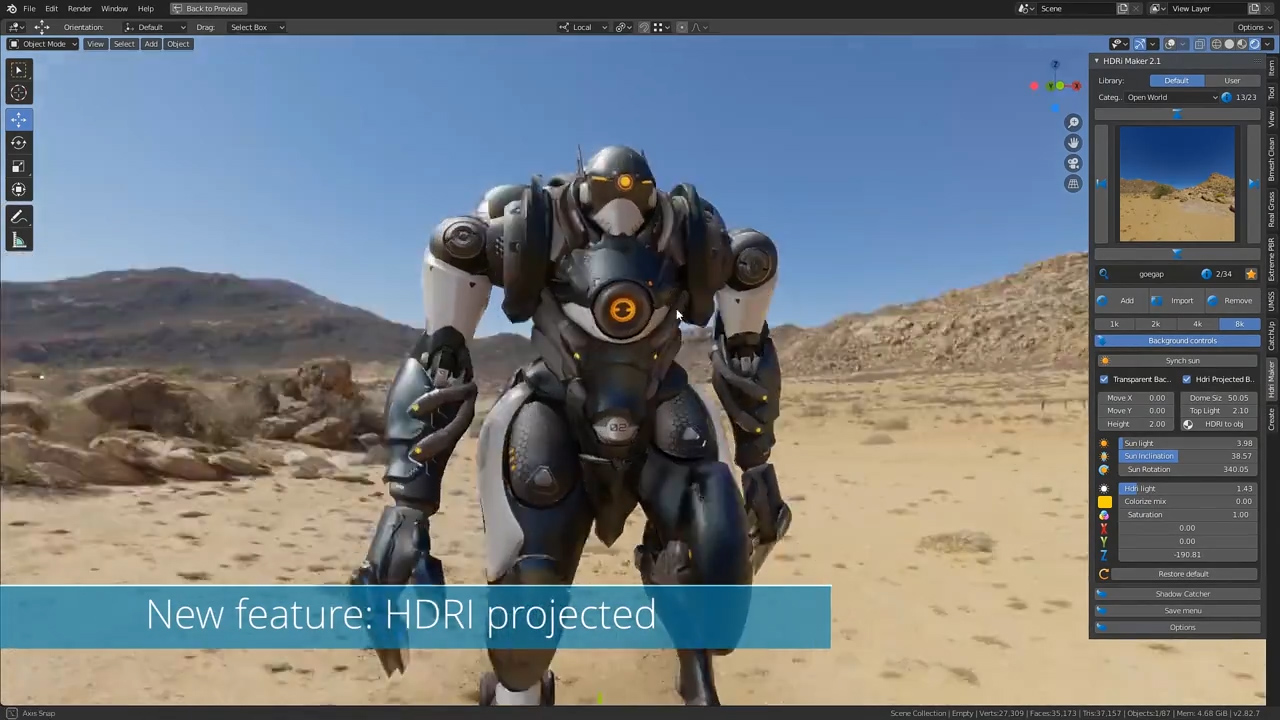
Task: Switch perspective/orthographic grid gizmo
Action: [1073, 184]
